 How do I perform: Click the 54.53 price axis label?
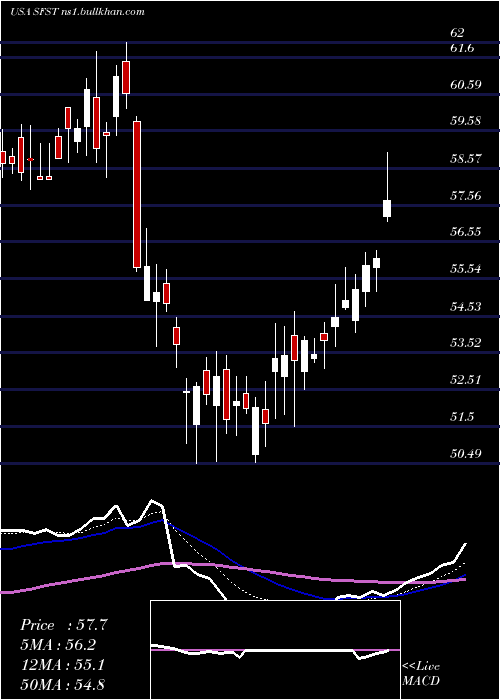click(x=466, y=306)
